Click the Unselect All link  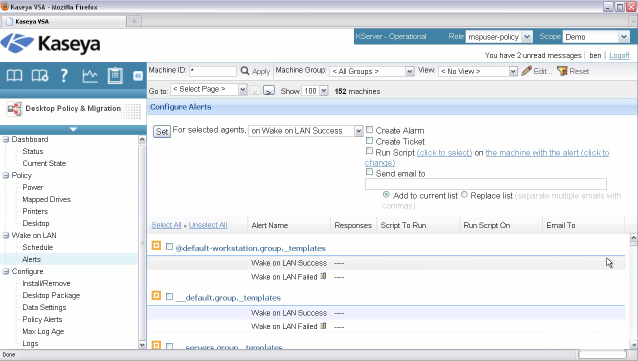[208, 225]
